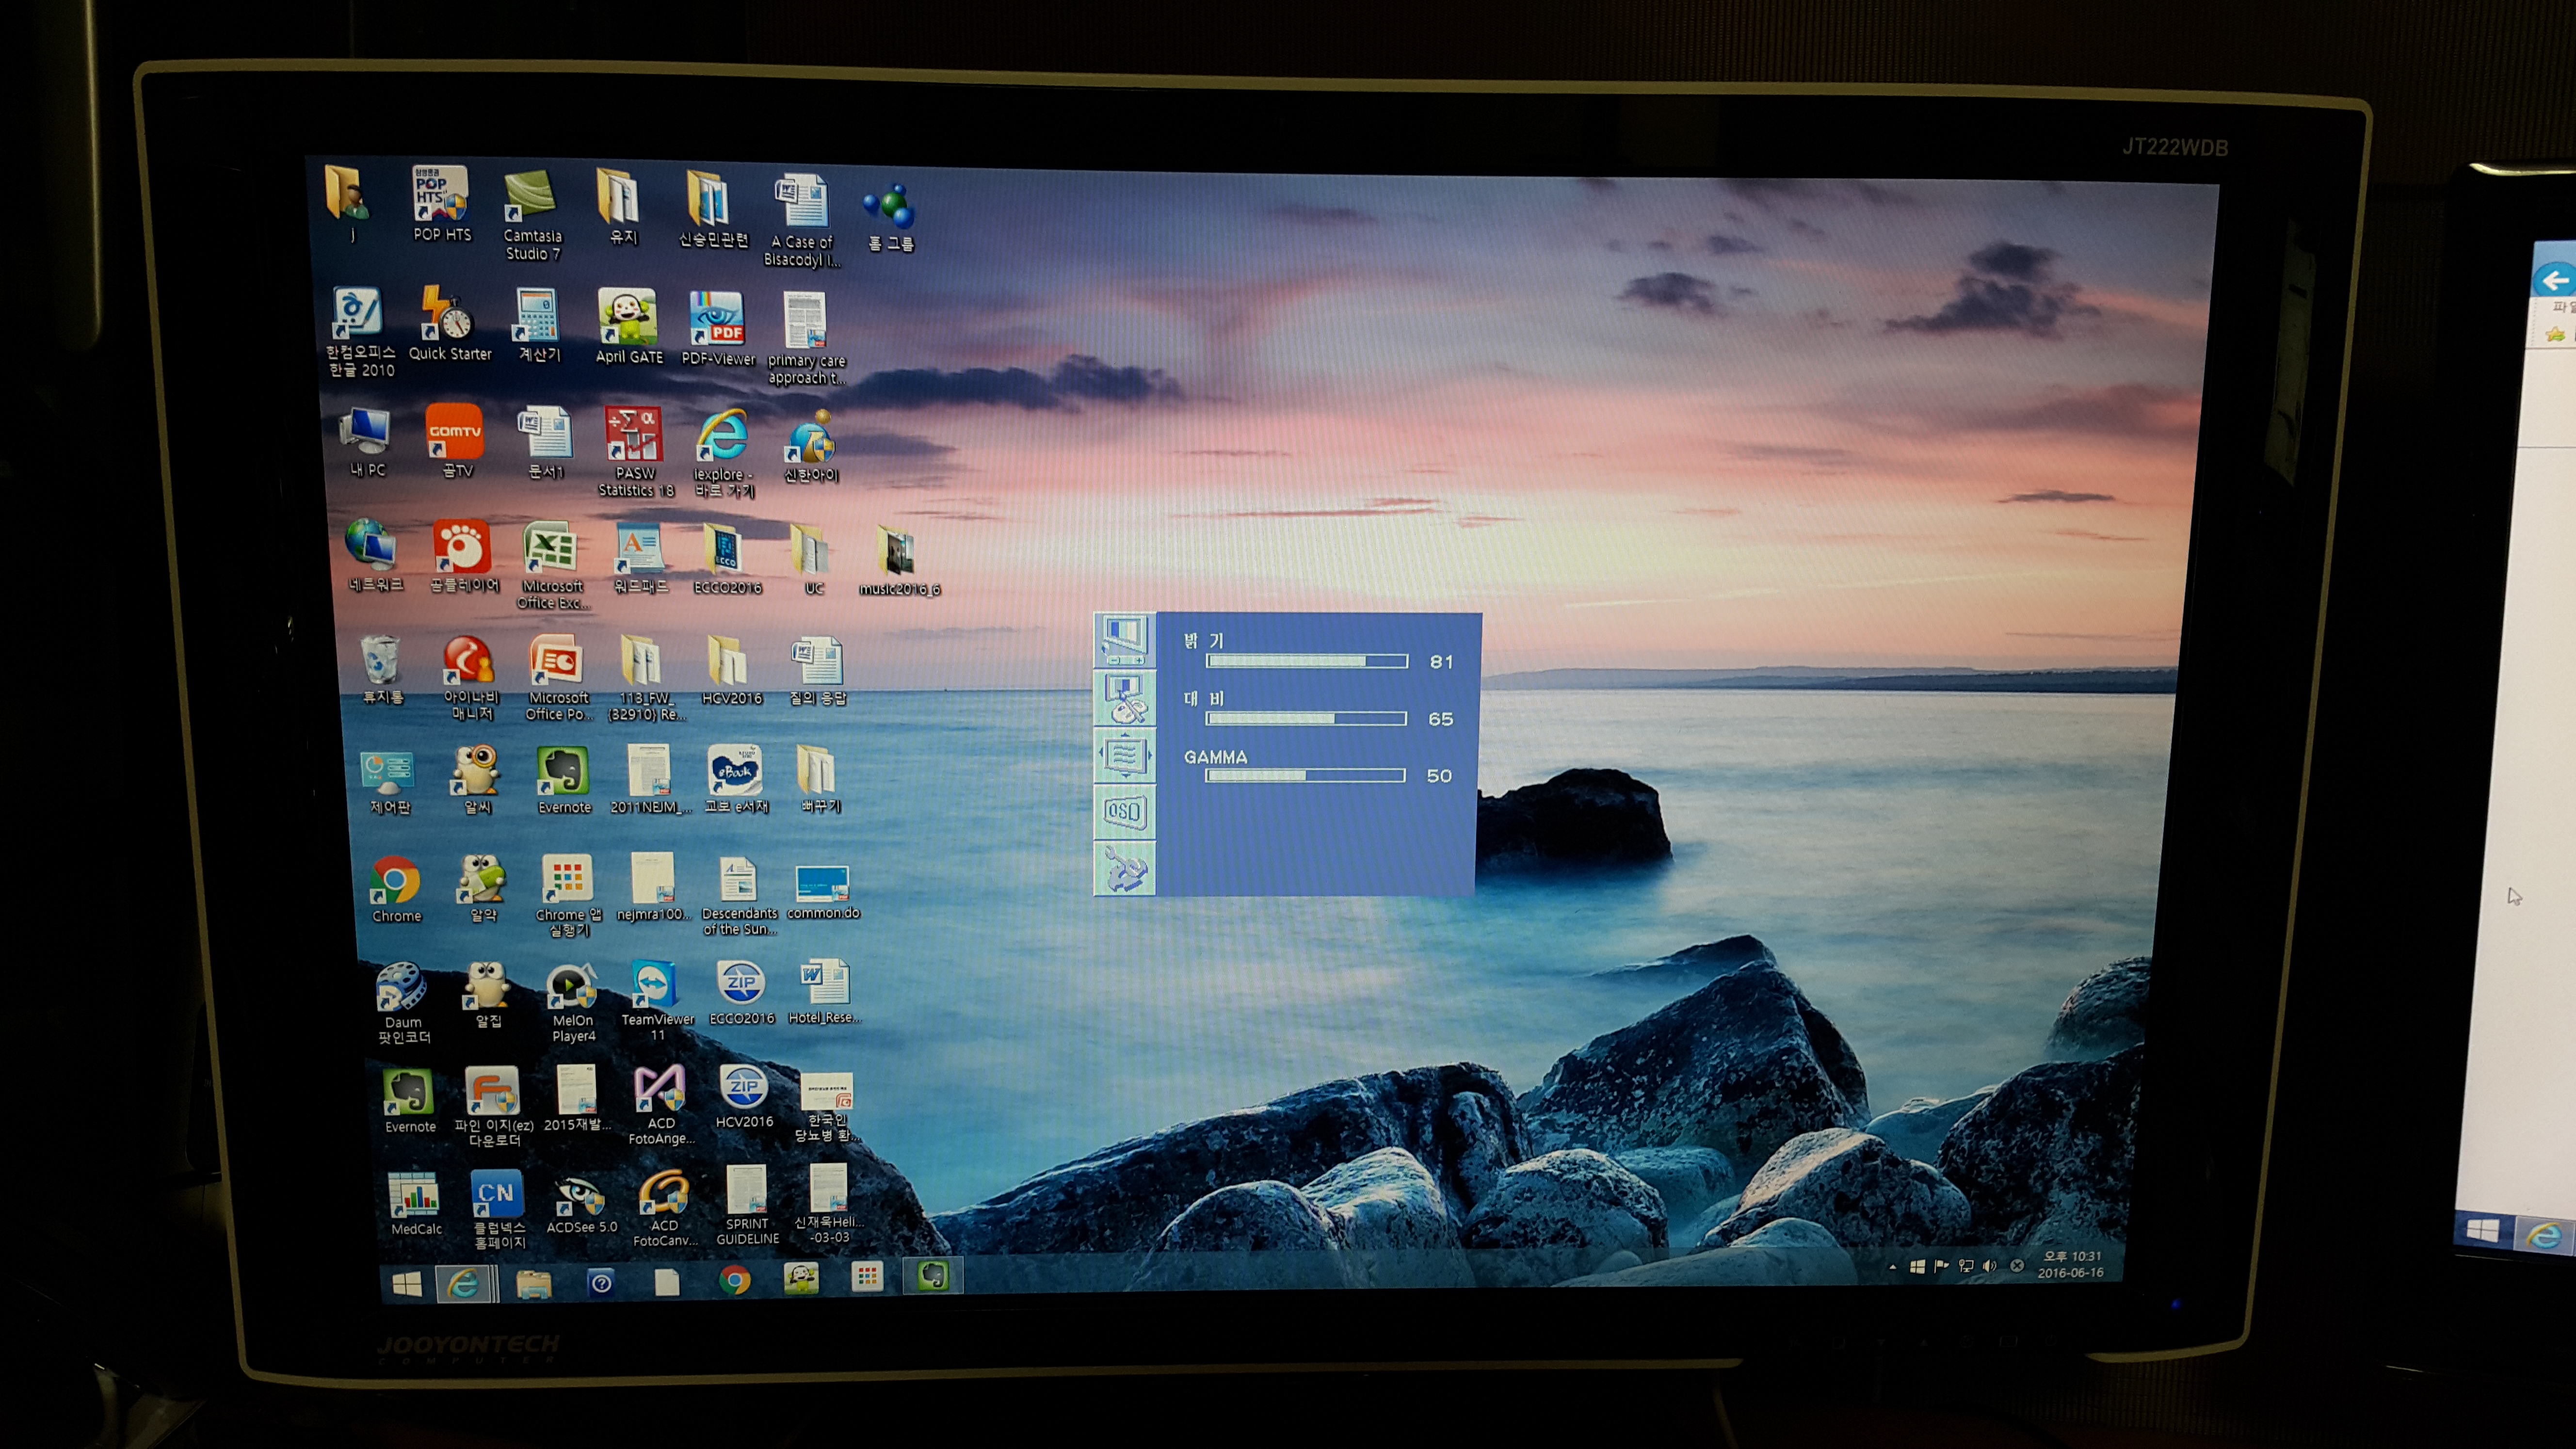Viewport: 2576px width, 1449px height.
Task: Adjust the GAMMA slider
Action: (x=1305, y=775)
